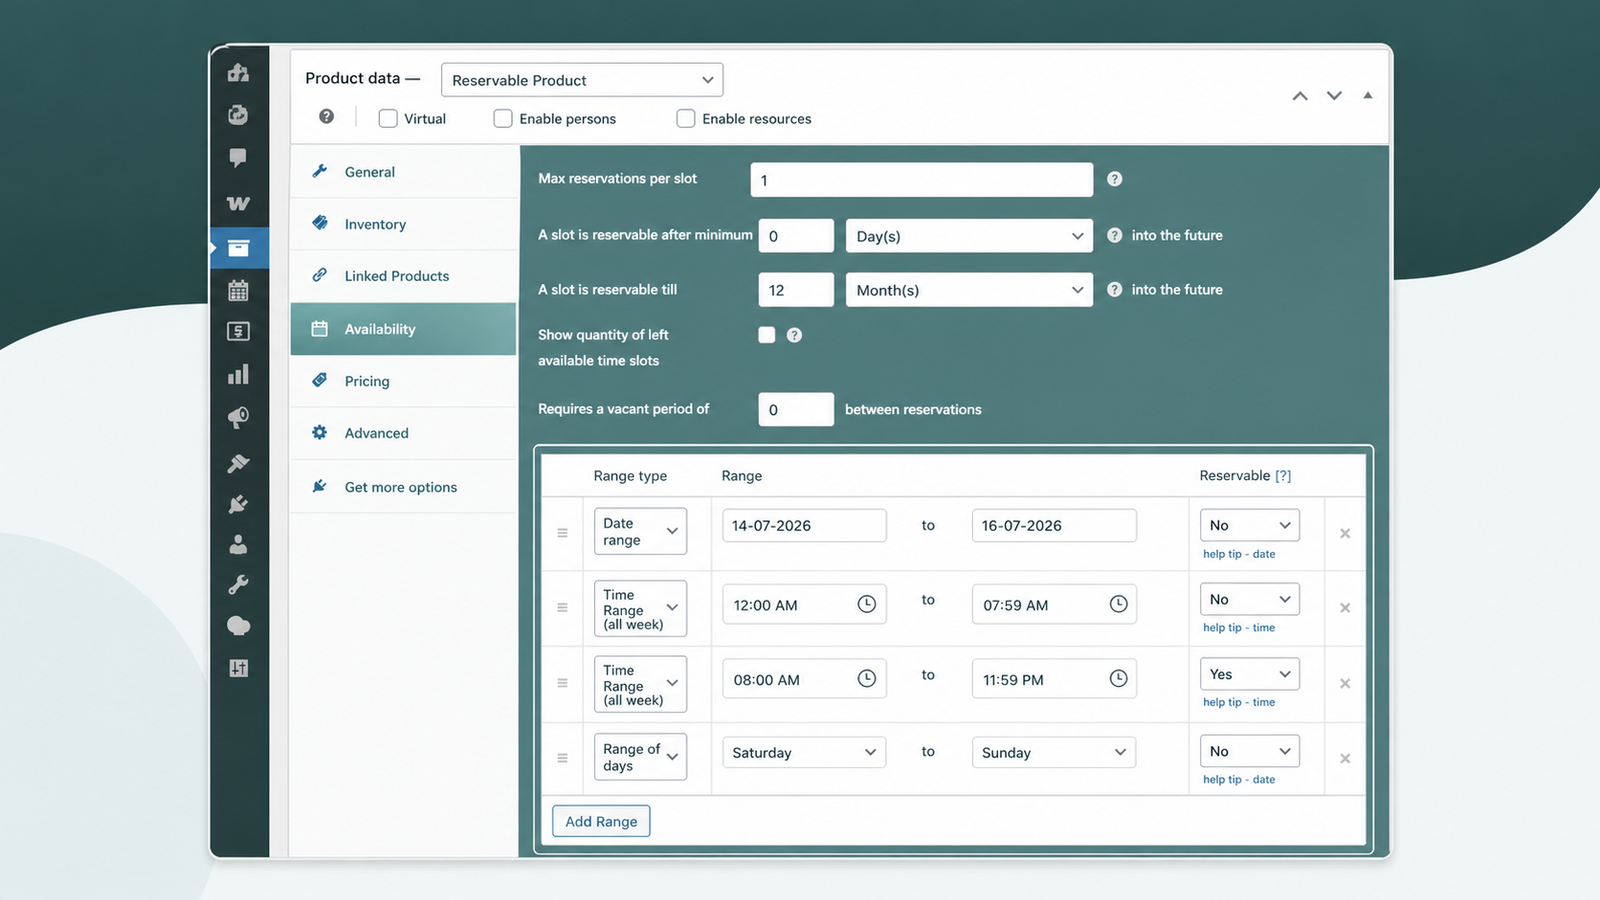This screenshot has height=900, width=1600.
Task: Click the Add Range button
Action: [x=601, y=821]
